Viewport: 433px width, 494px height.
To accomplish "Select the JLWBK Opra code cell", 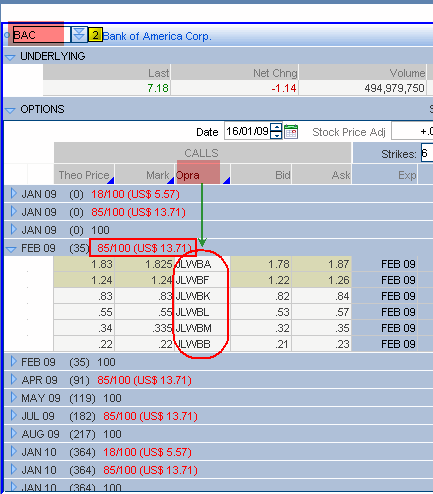I will 202,296.
